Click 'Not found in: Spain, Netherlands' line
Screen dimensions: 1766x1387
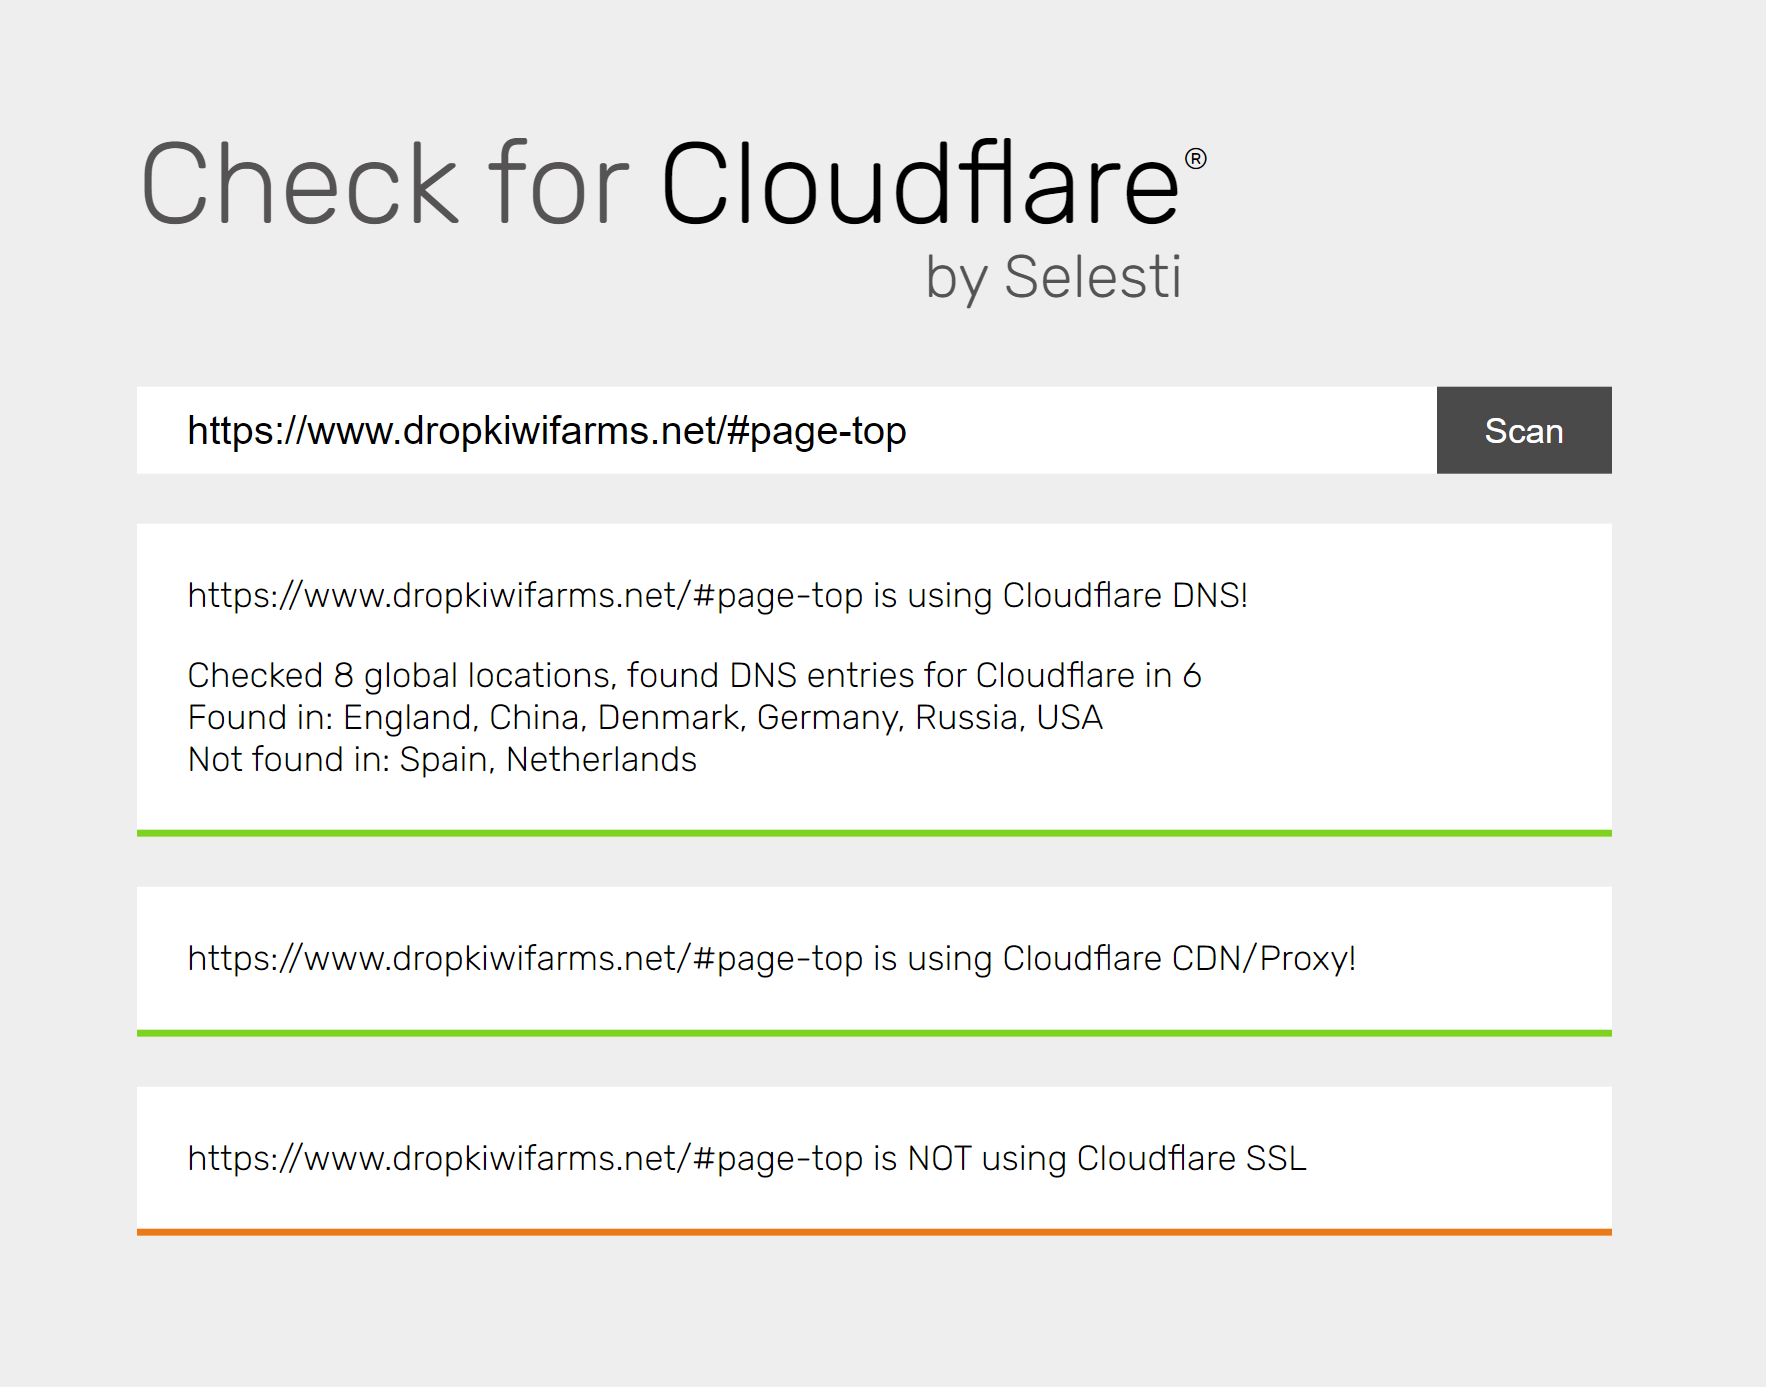442,759
